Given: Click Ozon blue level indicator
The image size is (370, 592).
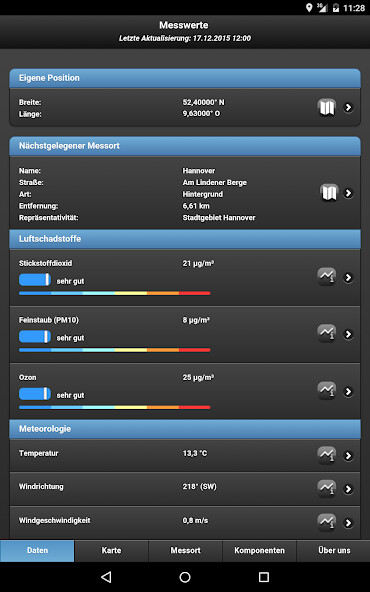Looking at the screenshot, I should (x=35, y=393).
